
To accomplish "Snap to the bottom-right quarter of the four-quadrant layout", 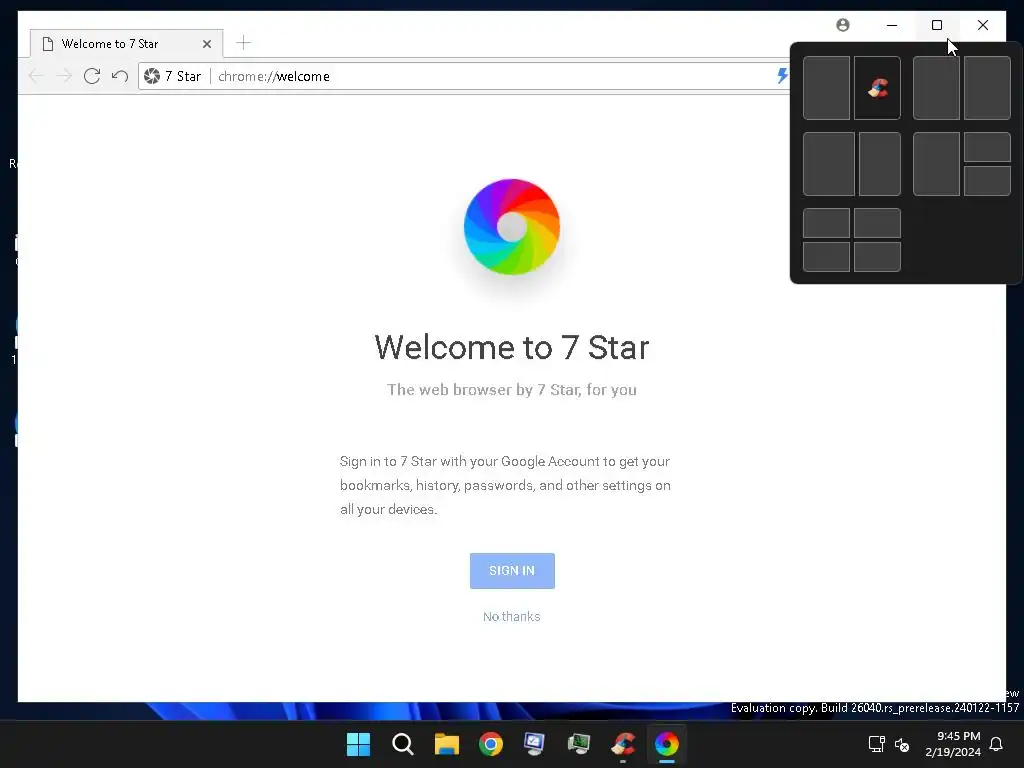I will point(877,257).
